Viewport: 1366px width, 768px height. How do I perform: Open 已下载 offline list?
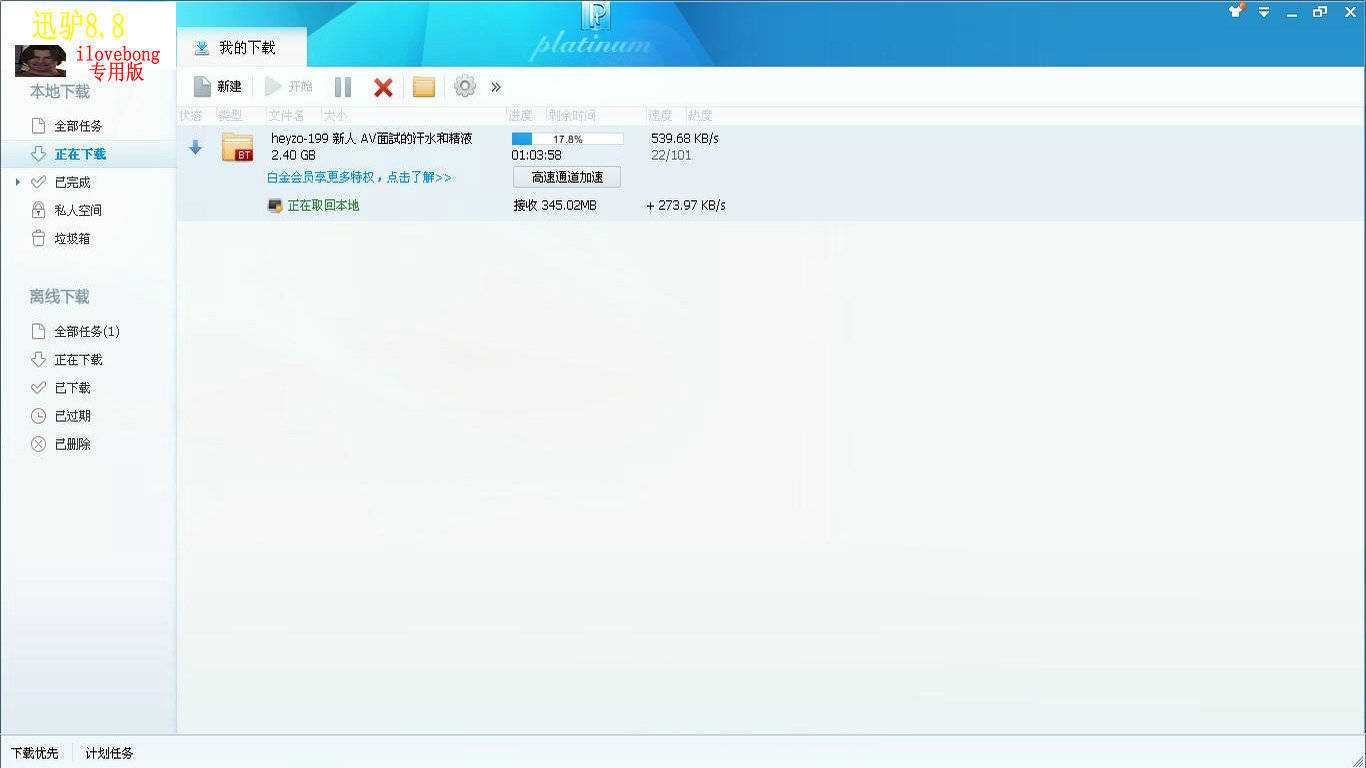pos(72,387)
